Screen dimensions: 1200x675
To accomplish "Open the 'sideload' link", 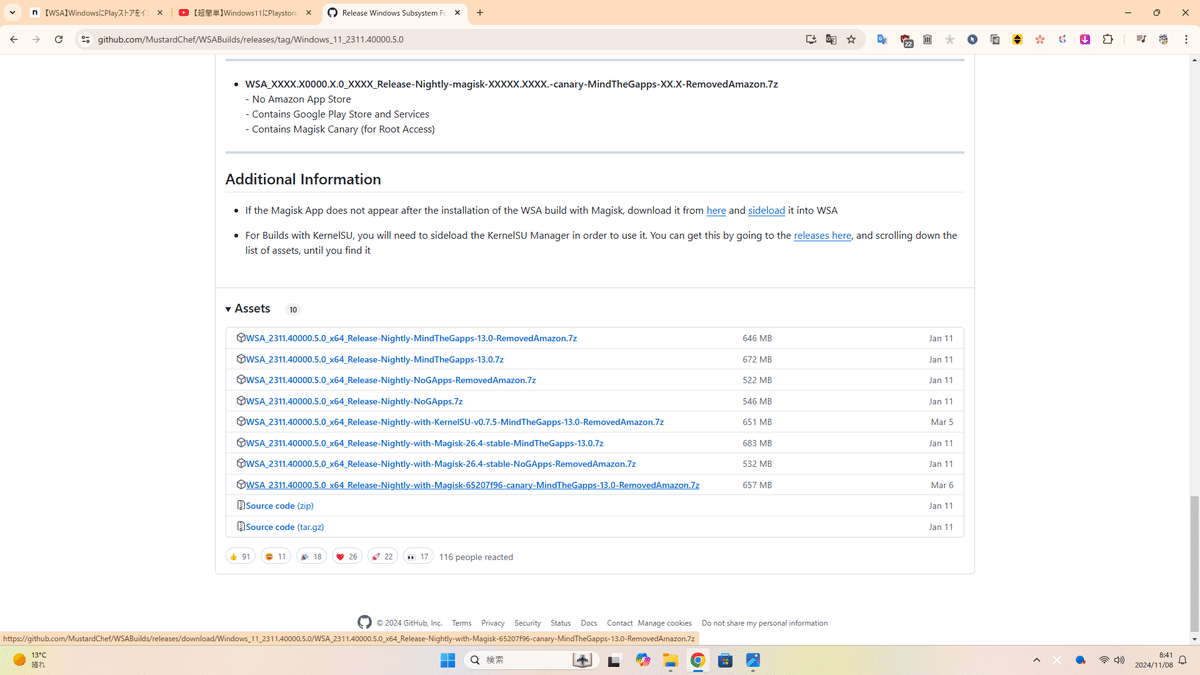I will pyautogui.click(x=766, y=210).
